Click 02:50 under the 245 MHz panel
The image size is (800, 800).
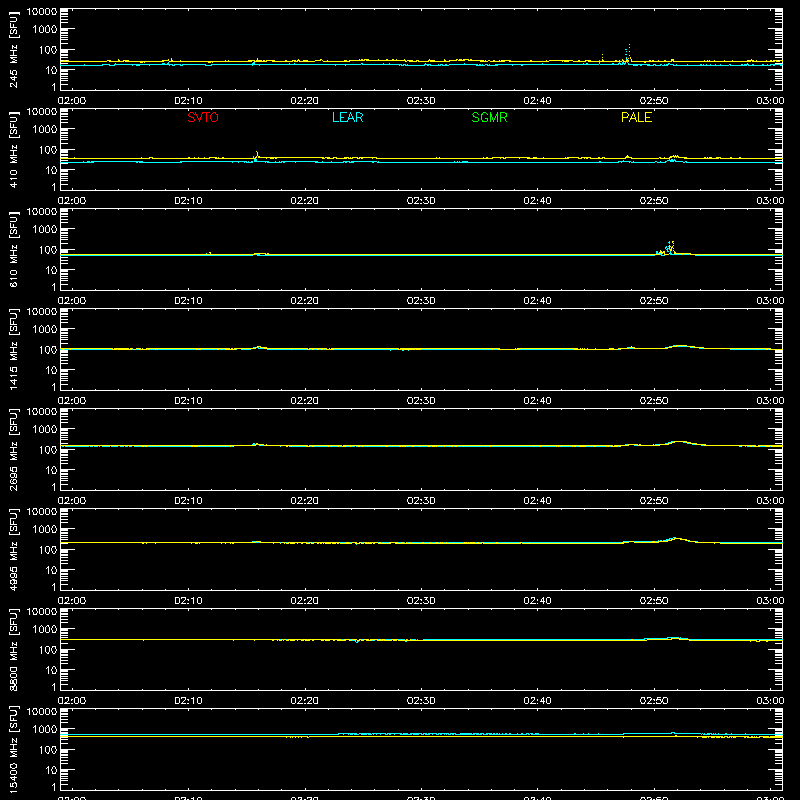click(x=654, y=101)
